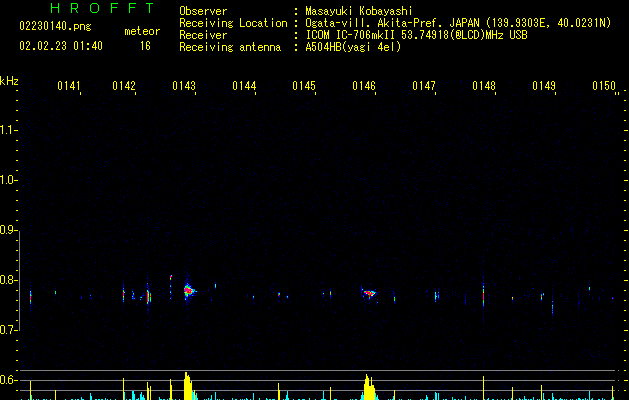Click the 0150 time marker
The image size is (629, 400).
click(604, 86)
